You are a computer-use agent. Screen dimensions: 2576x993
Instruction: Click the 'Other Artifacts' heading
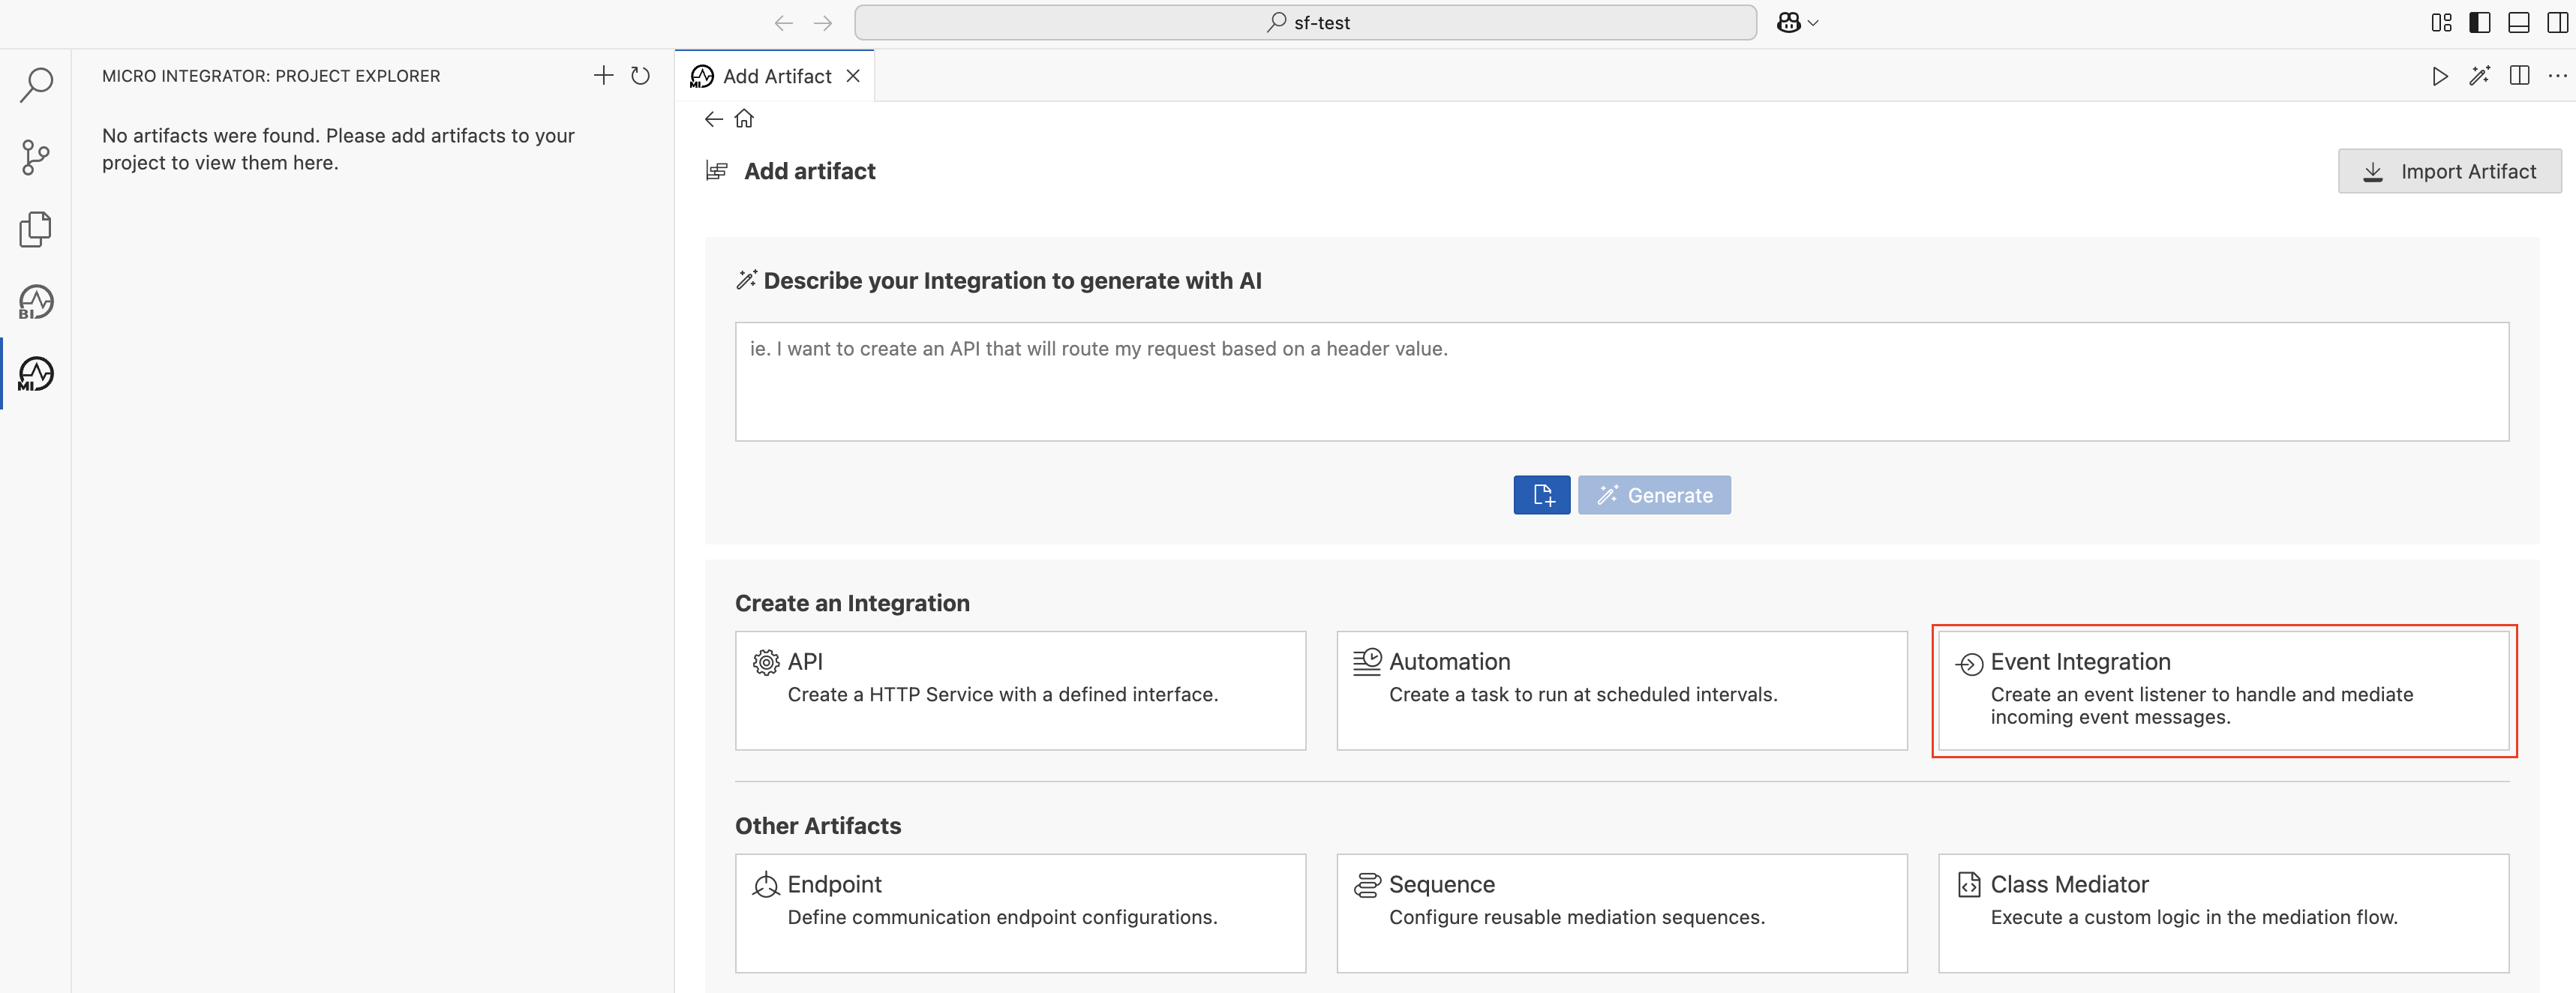(818, 826)
